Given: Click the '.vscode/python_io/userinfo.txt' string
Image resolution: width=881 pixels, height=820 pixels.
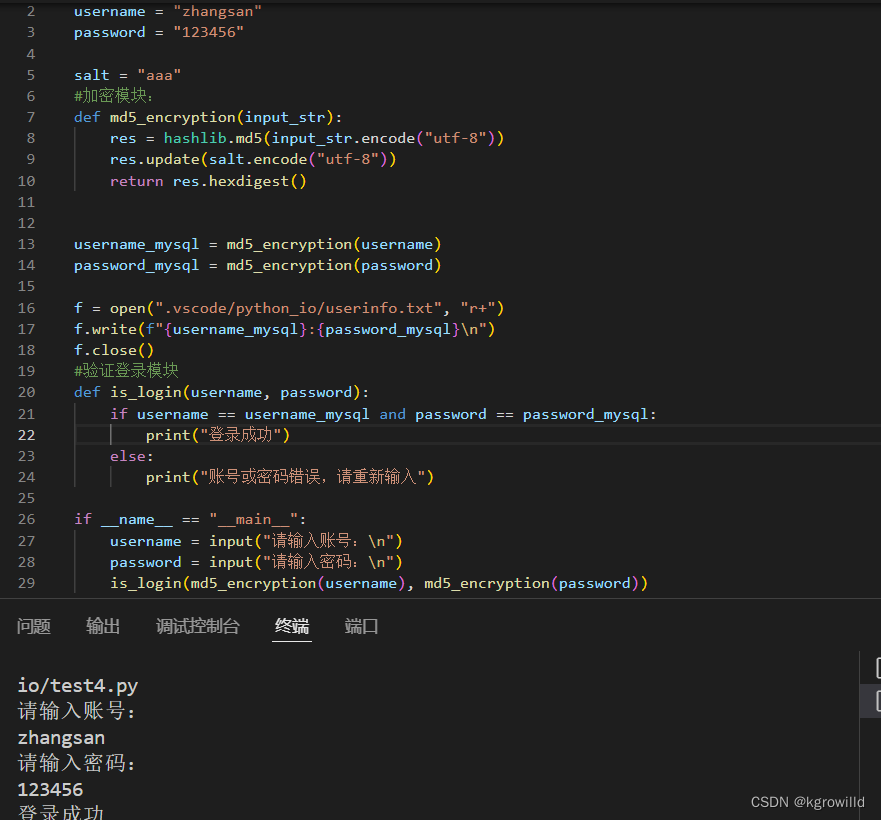Looking at the screenshot, I should tap(298, 308).
